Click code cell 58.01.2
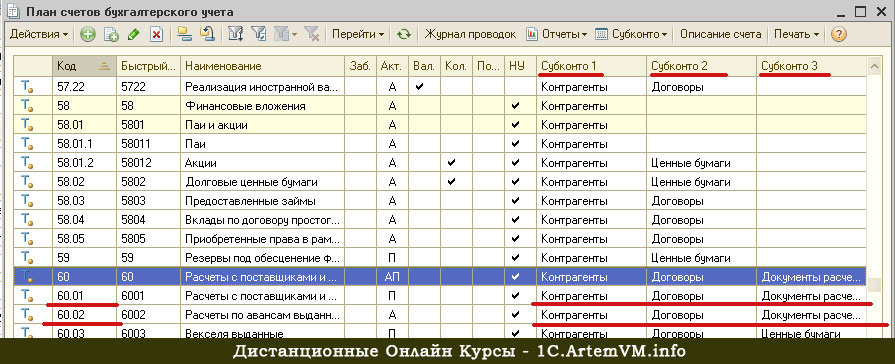 coord(84,163)
